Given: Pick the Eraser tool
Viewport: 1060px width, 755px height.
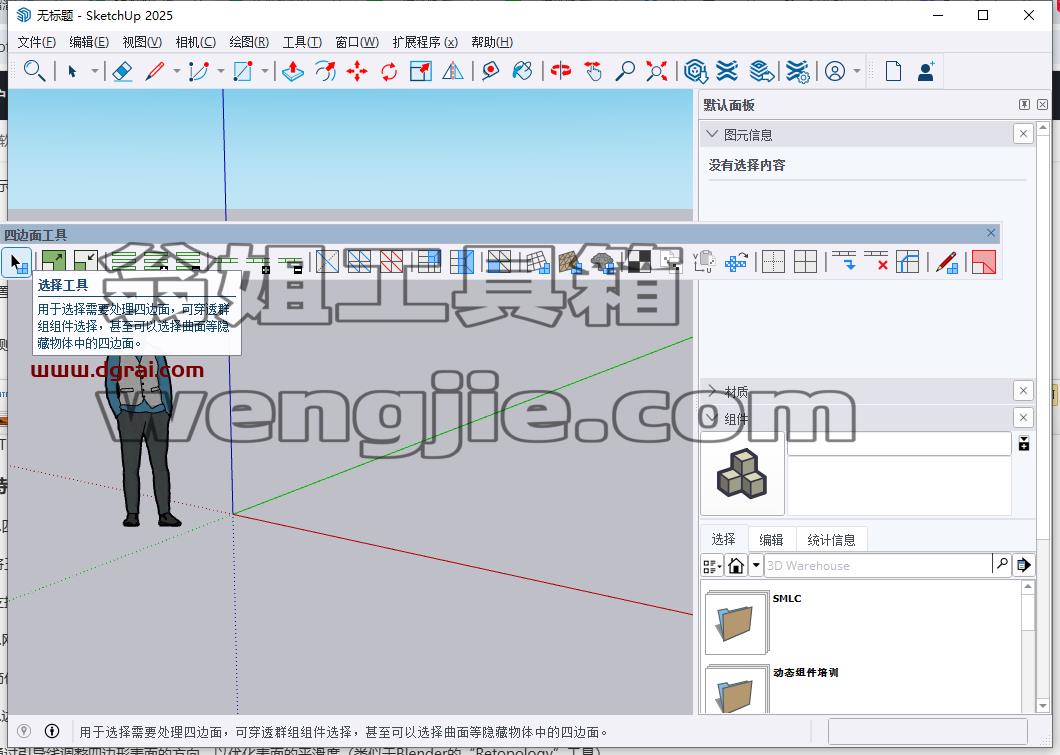Looking at the screenshot, I should [x=122, y=71].
